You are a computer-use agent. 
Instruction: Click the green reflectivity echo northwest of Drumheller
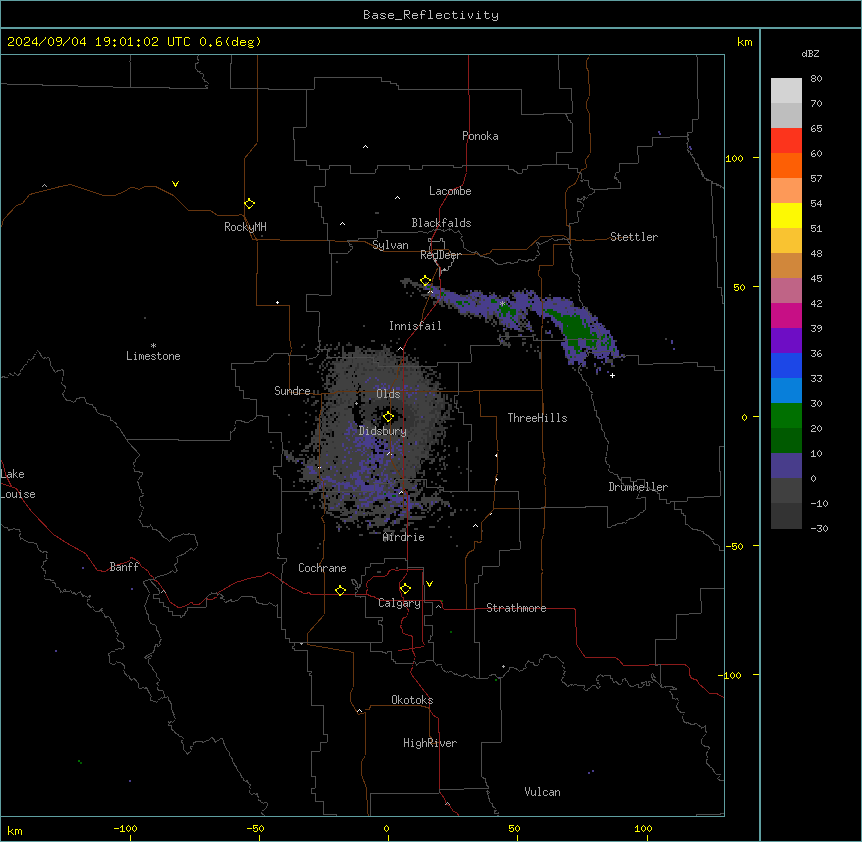coord(575,329)
